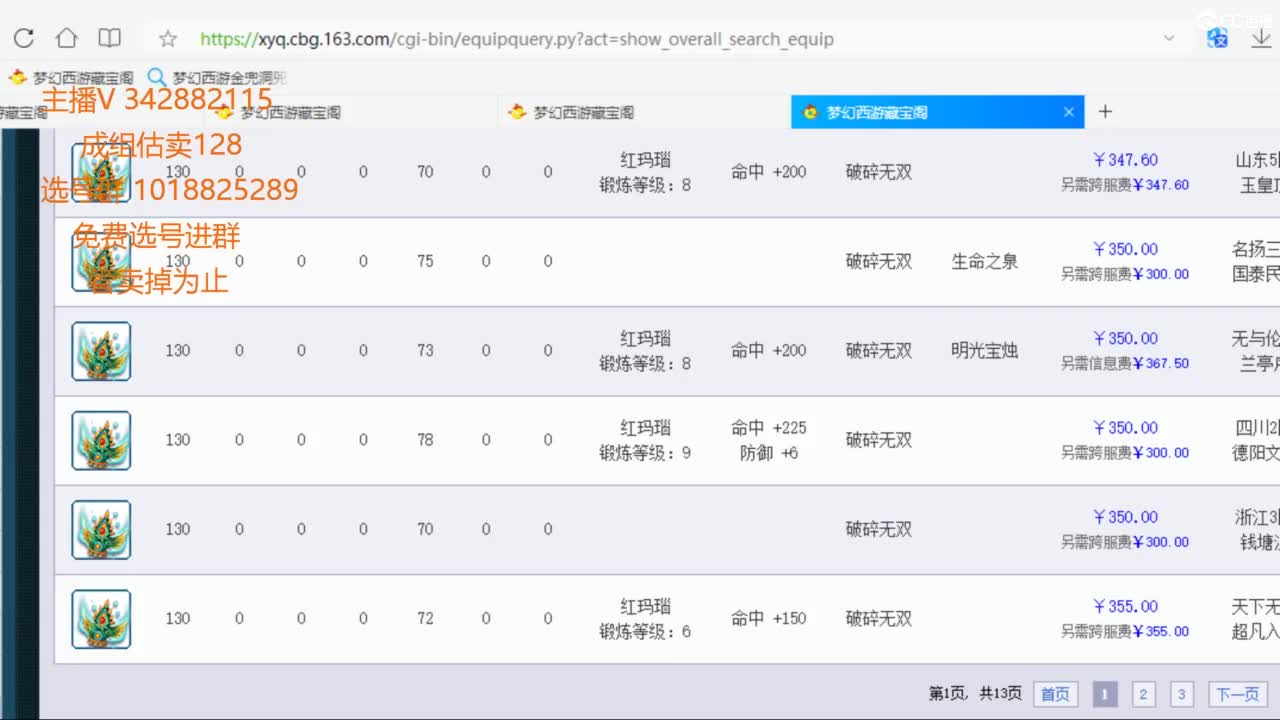Open the translate page icon
Screen dimensions: 1280x720
pyautogui.click(x=1217, y=39)
